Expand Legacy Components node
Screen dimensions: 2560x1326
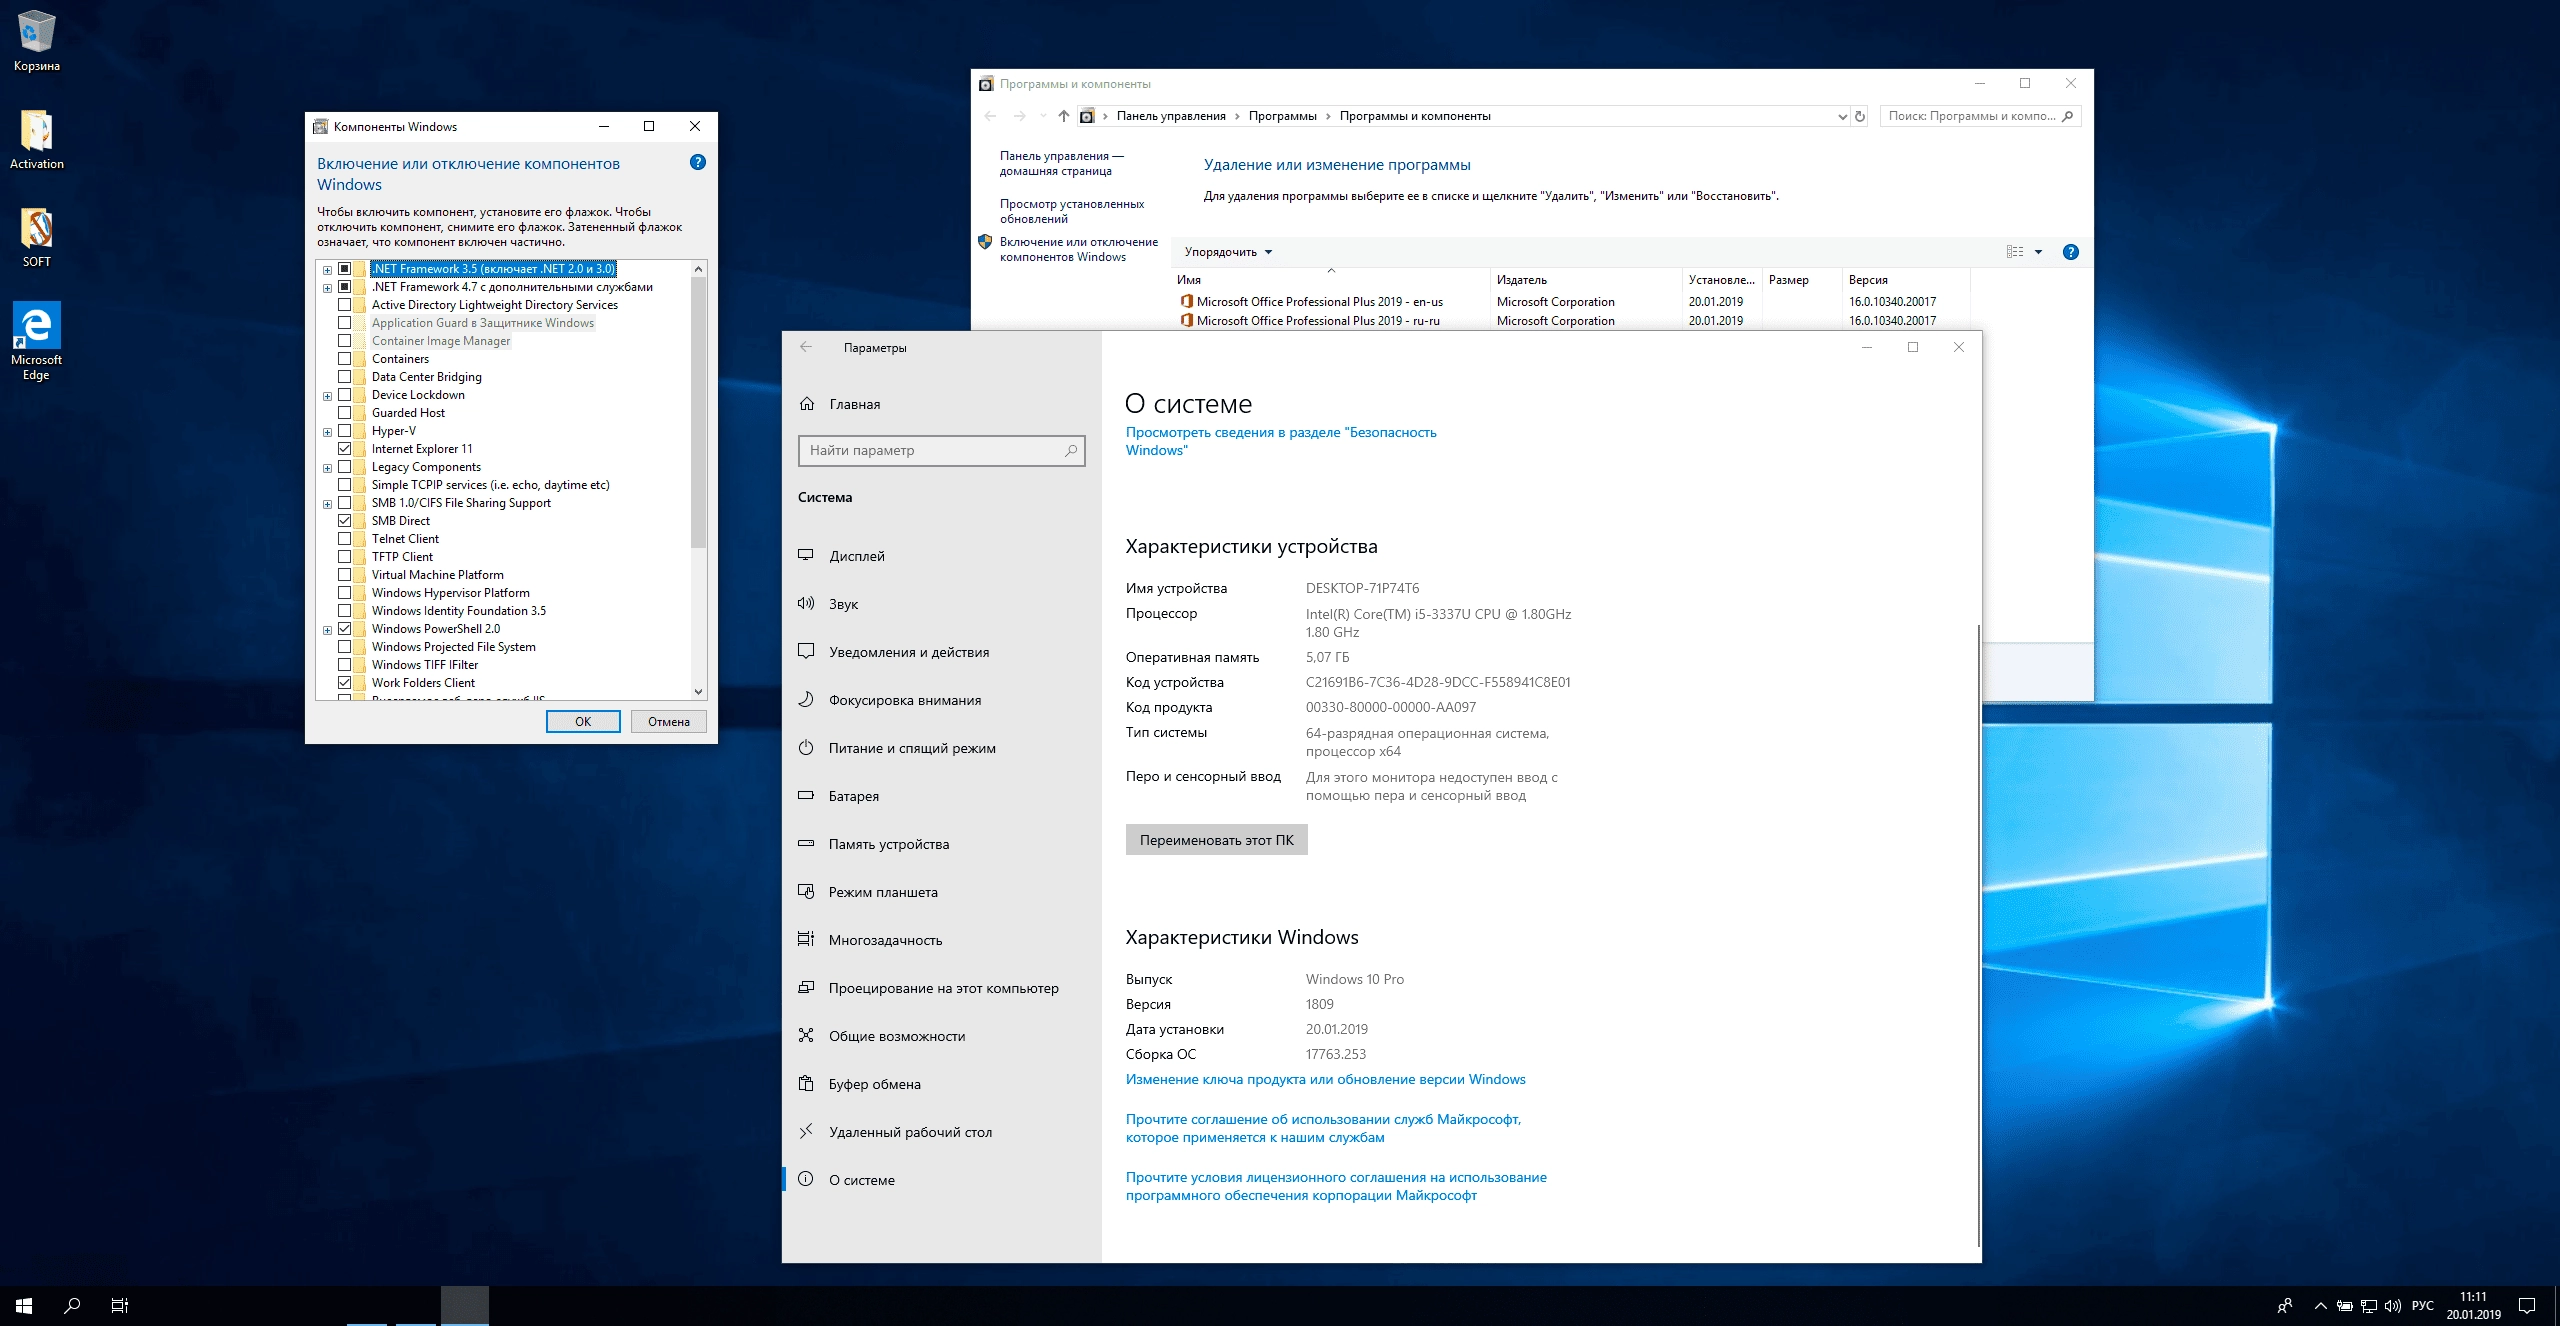tap(327, 468)
